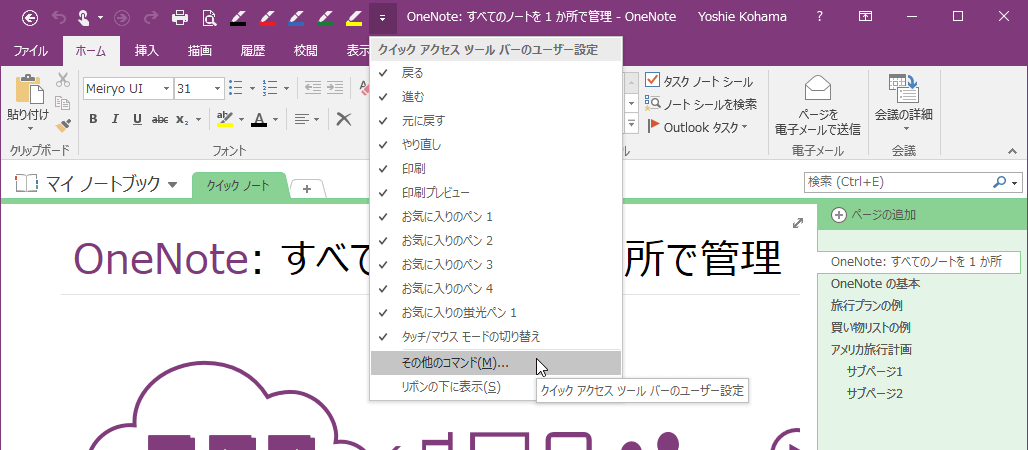Uncheck お気に入りの蛍光ペン 1 menu item

[496, 312]
